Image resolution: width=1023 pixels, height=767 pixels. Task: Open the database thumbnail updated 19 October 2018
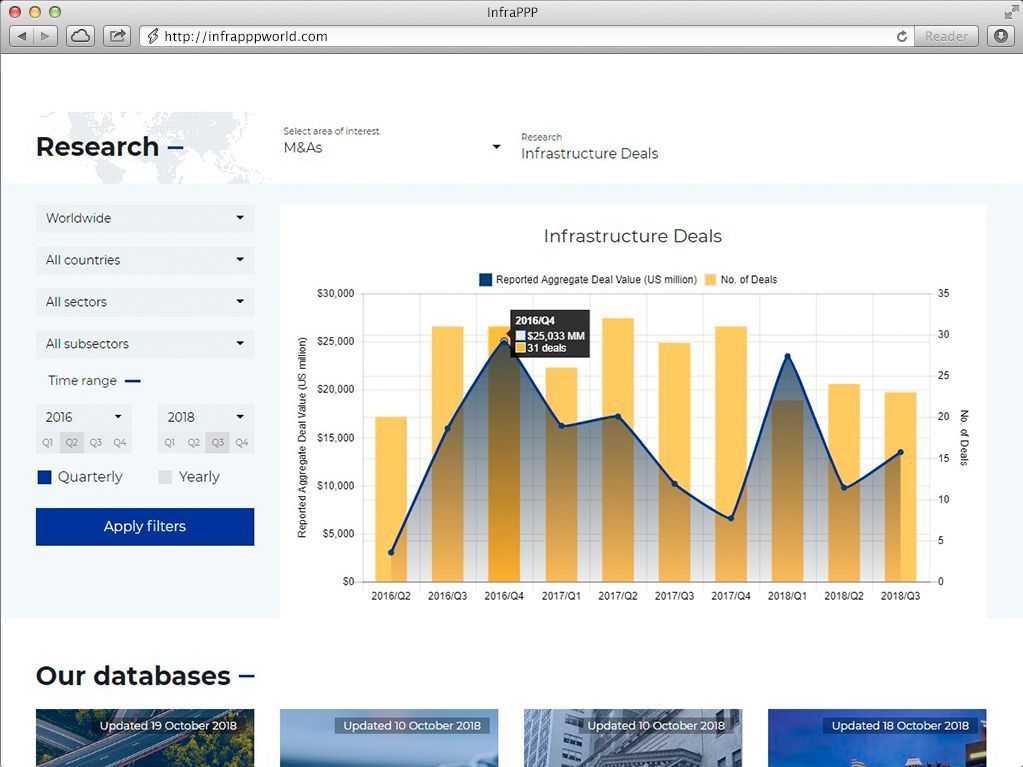tap(145, 738)
